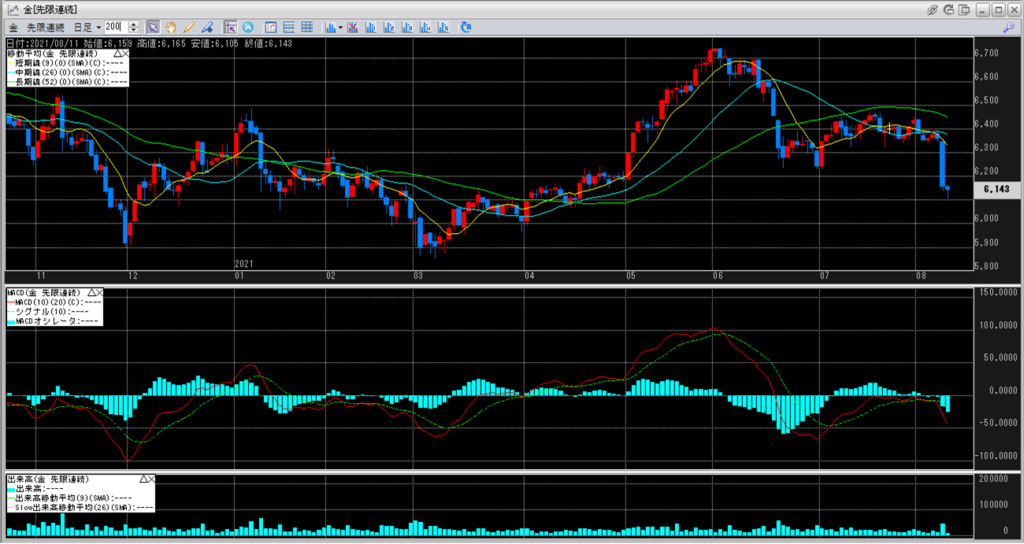This screenshot has width=1024, height=544.
Task: Click the title bar reload button
Action: pos(951,8)
